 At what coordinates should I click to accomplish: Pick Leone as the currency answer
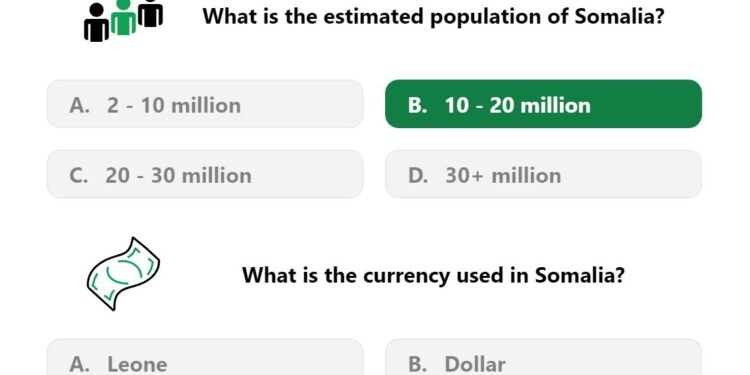click(x=205, y=357)
